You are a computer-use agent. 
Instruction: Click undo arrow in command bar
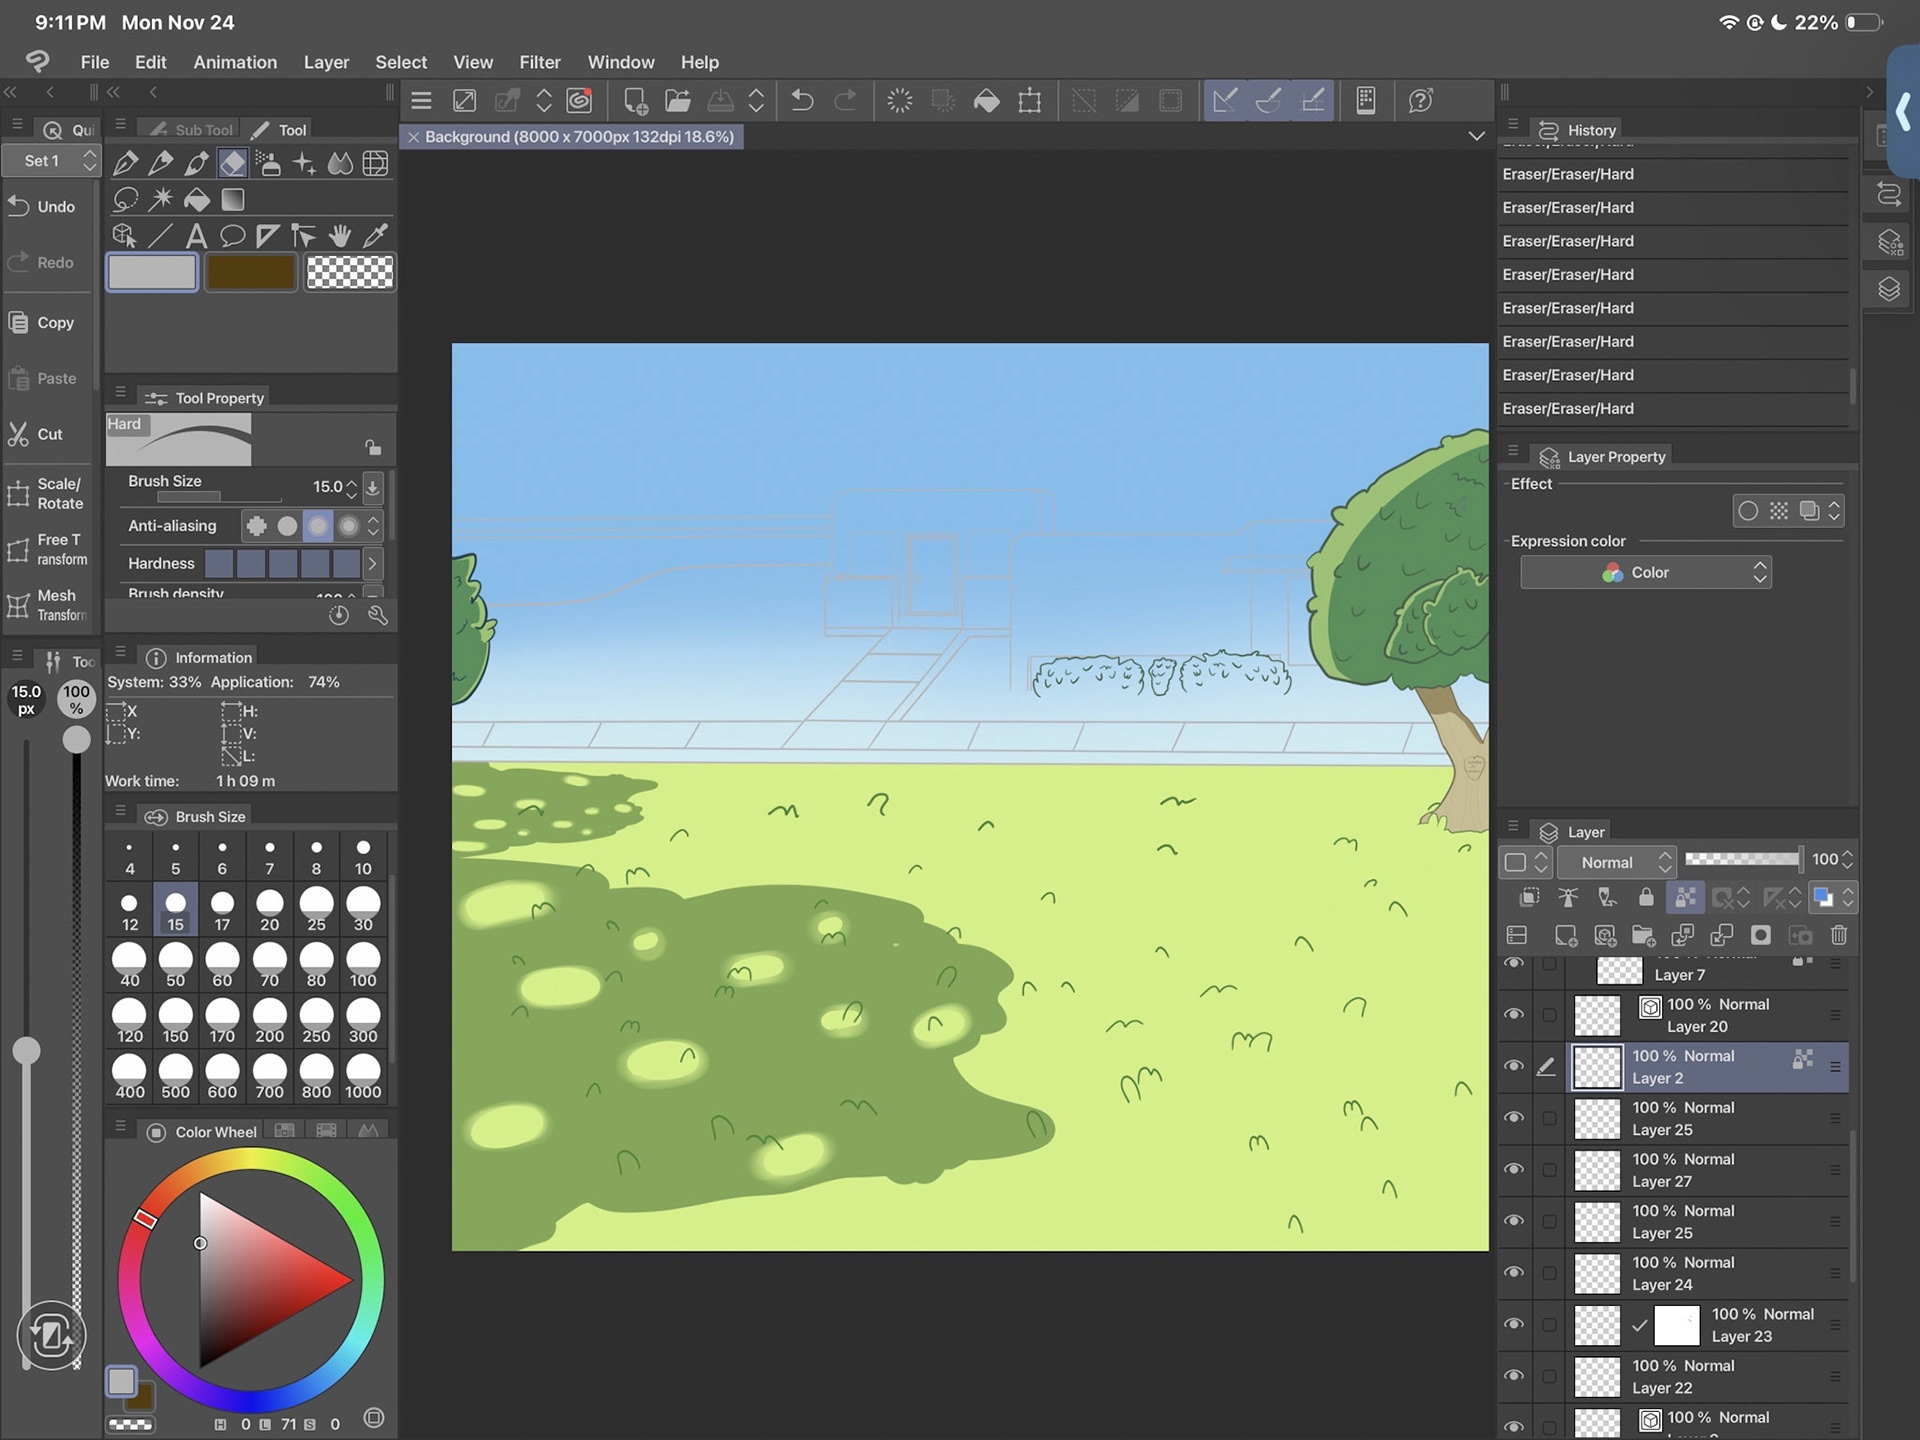tap(801, 100)
